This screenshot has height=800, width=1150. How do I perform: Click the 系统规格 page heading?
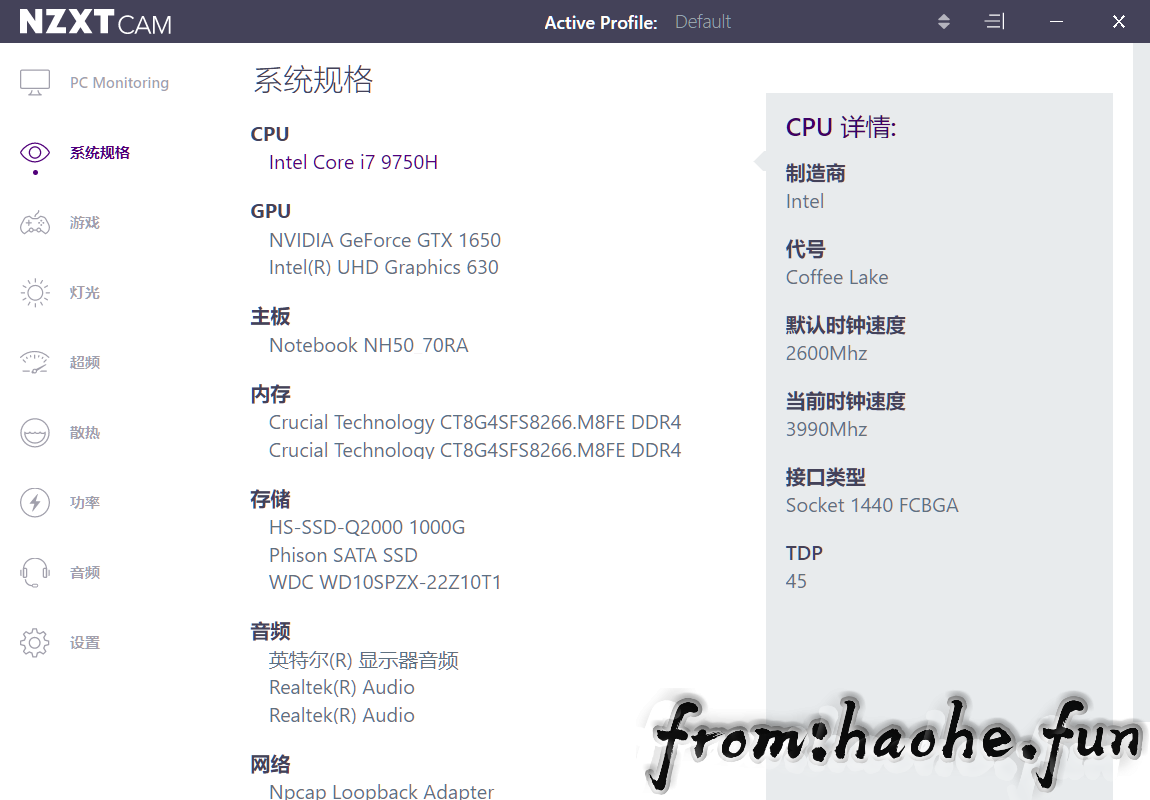313,80
